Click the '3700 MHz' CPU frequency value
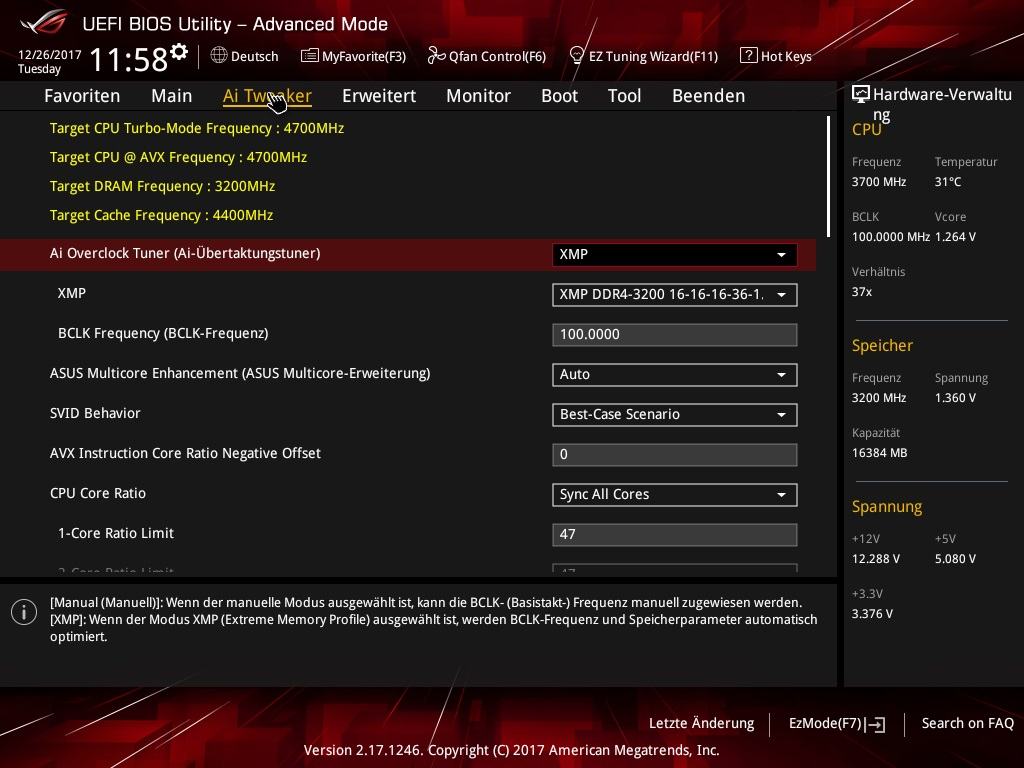The width and height of the screenshot is (1024, 768). (878, 182)
